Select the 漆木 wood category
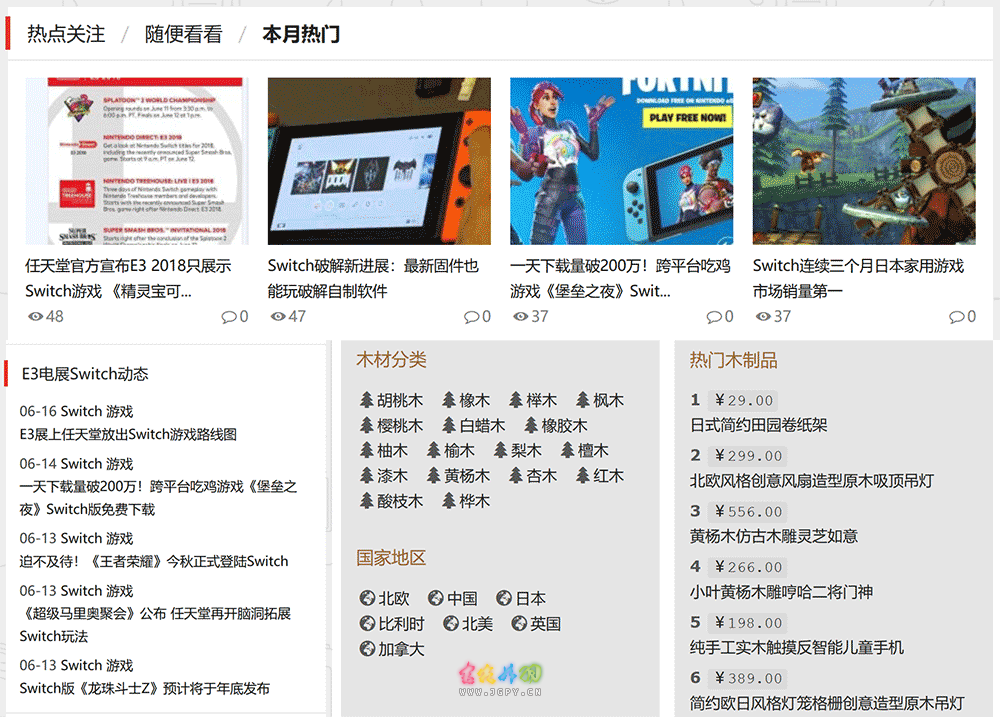The image size is (1000, 717). click(x=384, y=476)
